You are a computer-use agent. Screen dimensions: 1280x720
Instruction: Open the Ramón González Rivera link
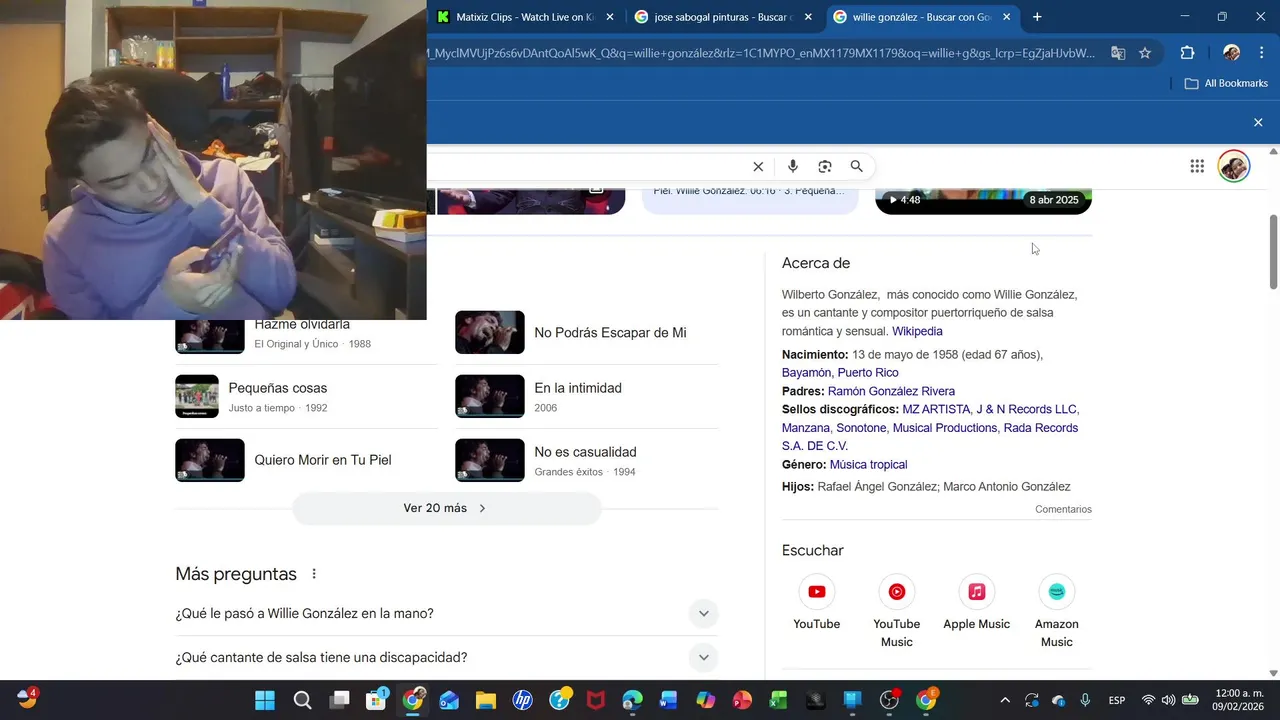pyautogui.click(x=891, y=391)
